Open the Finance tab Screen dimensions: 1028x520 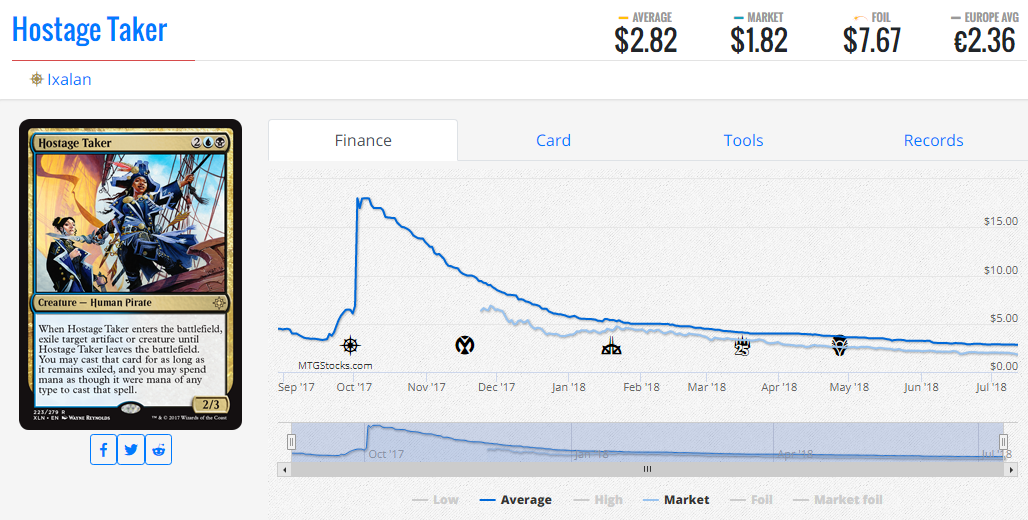363,140
